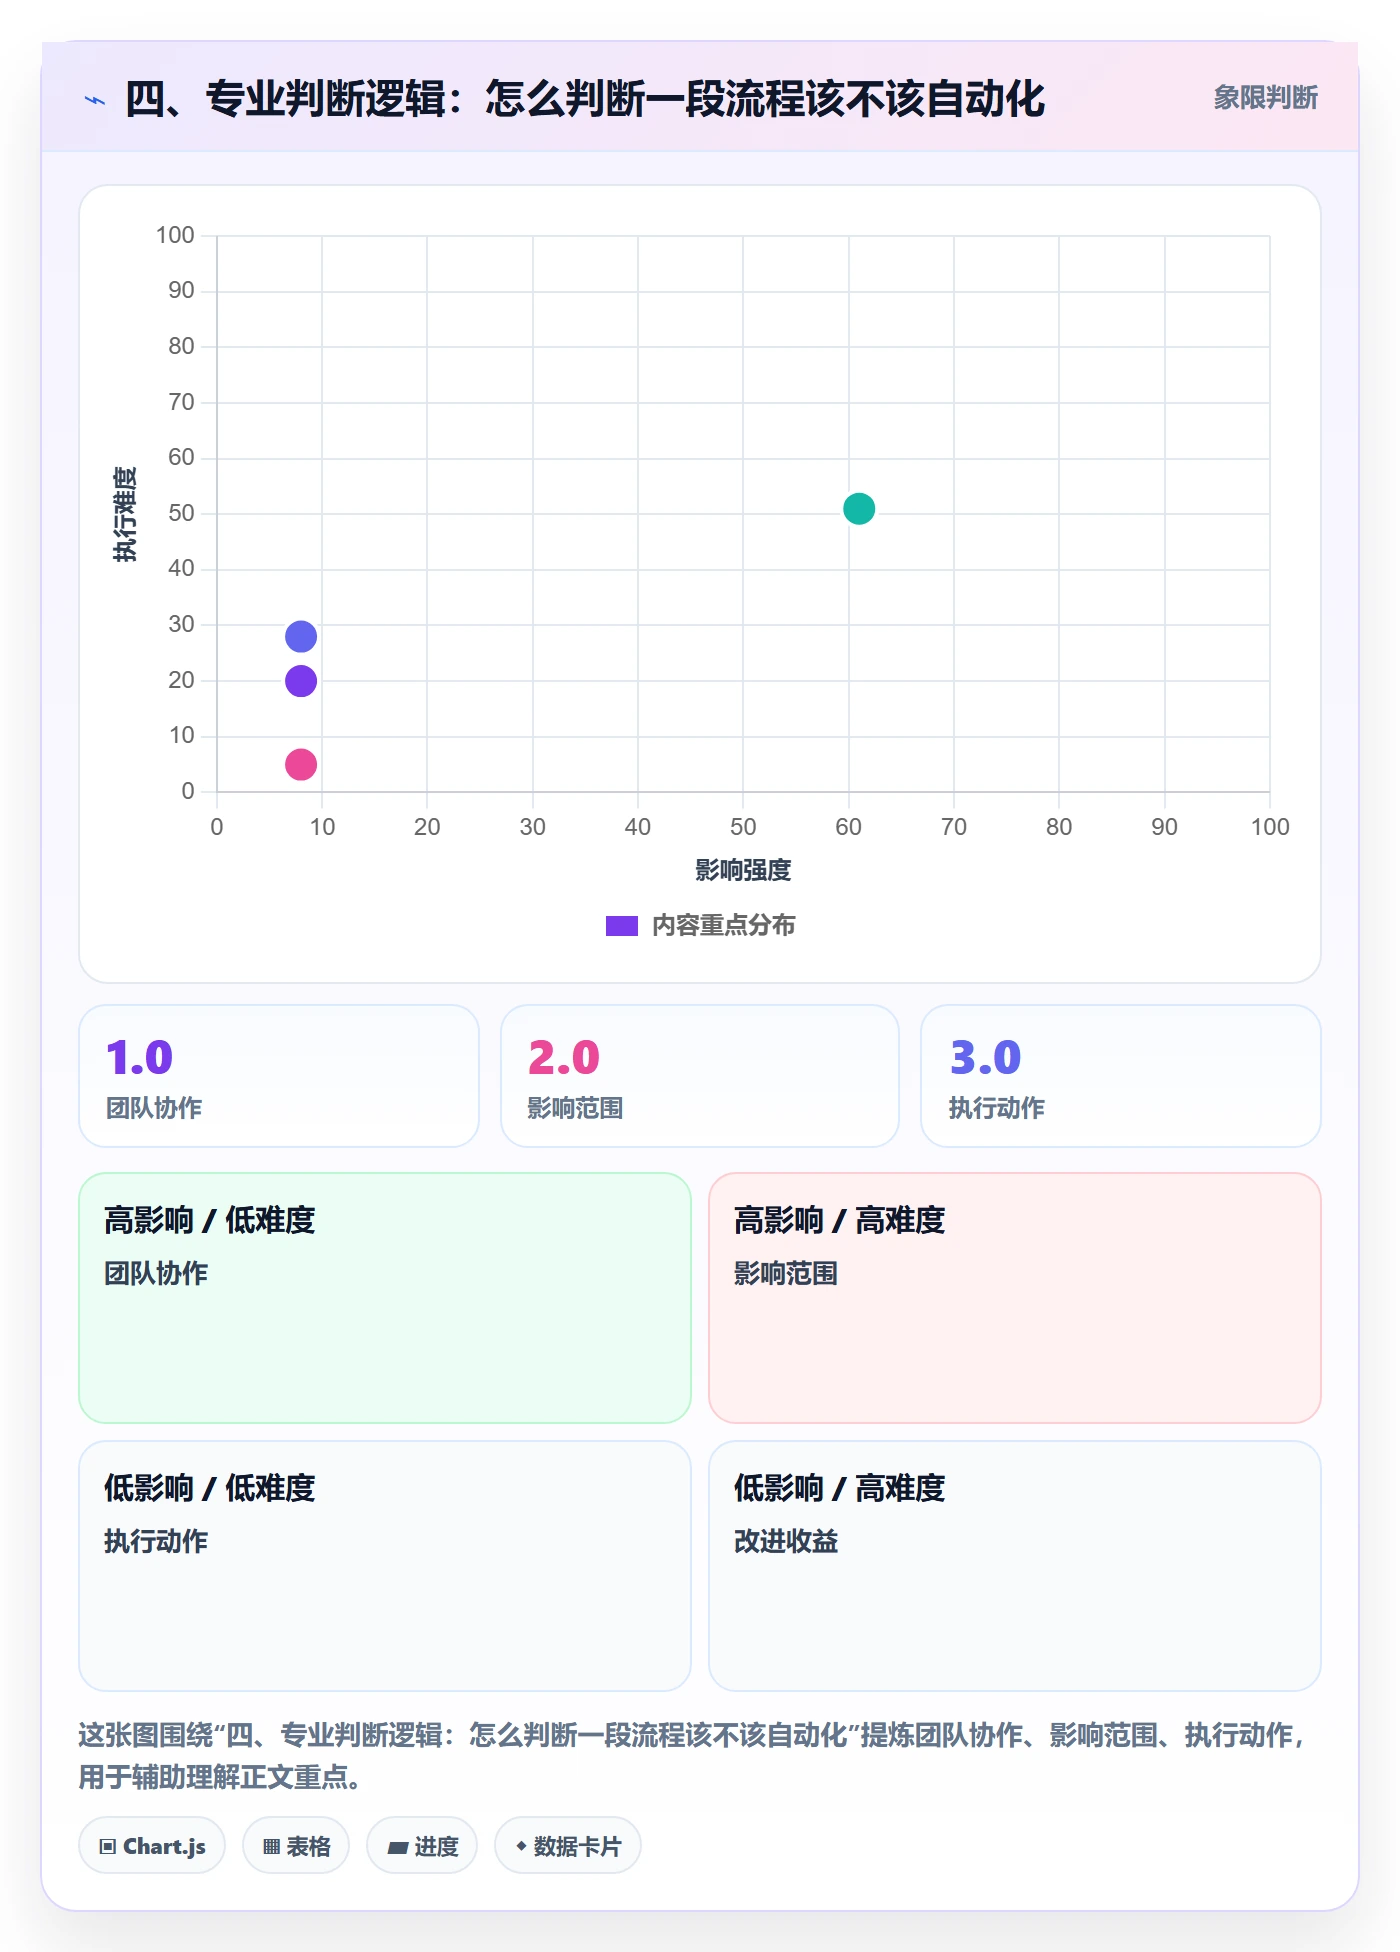Click the Chart.js tag chip
The width and height of the screenshot is (1400, 1952).
(152, 1845)
